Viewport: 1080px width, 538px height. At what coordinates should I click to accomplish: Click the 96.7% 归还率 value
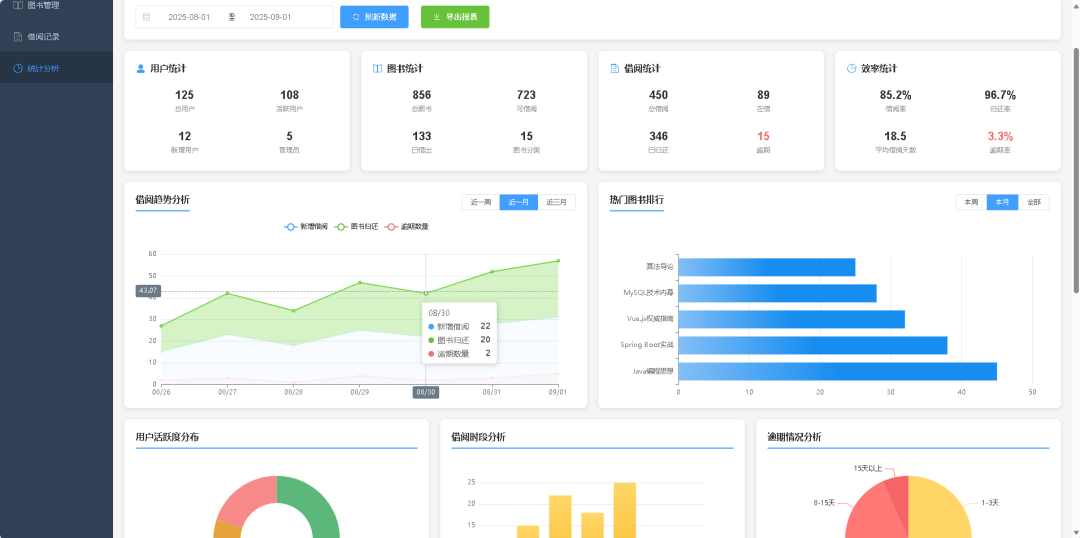(1000, 95)
